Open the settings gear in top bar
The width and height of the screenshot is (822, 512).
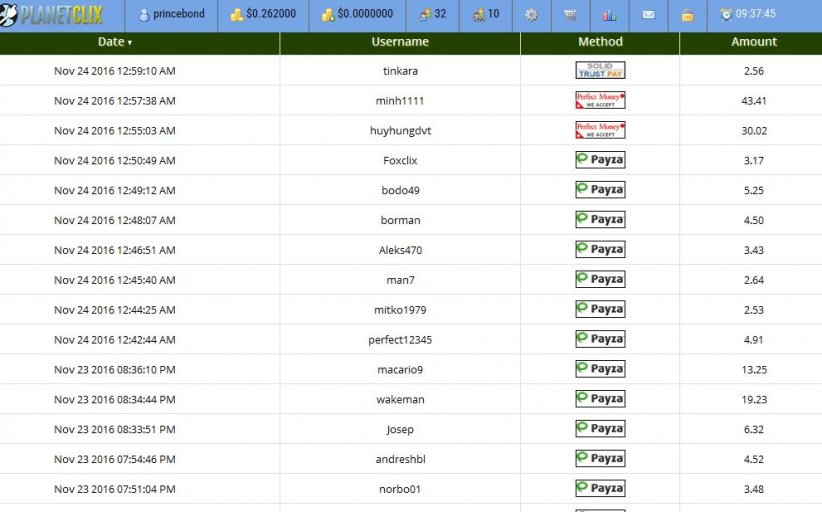click(531, 15)
